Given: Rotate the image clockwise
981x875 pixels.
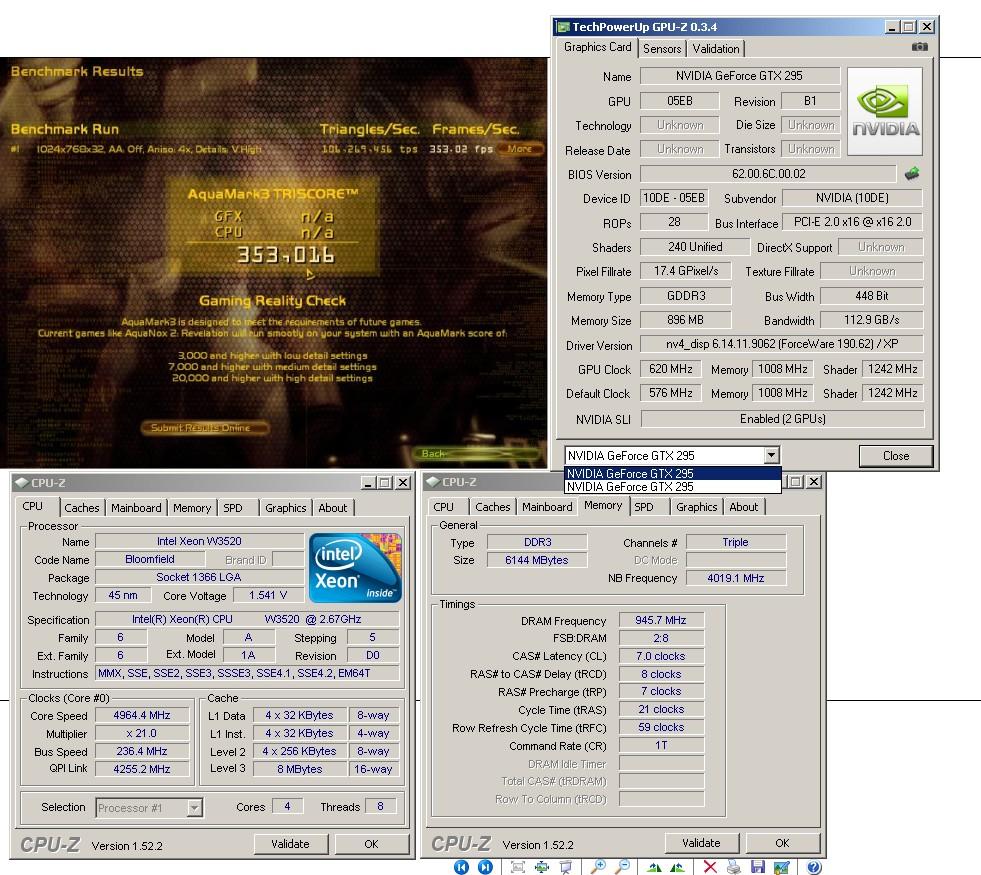Looking at the screenshot, I should (x=654, y=867).
